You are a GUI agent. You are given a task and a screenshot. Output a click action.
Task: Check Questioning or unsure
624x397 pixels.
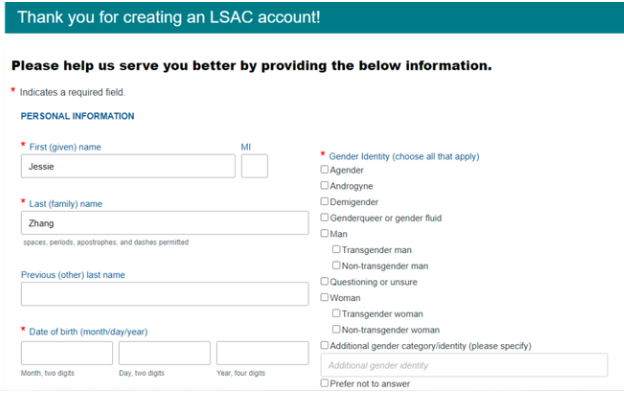tap(325, 282)
